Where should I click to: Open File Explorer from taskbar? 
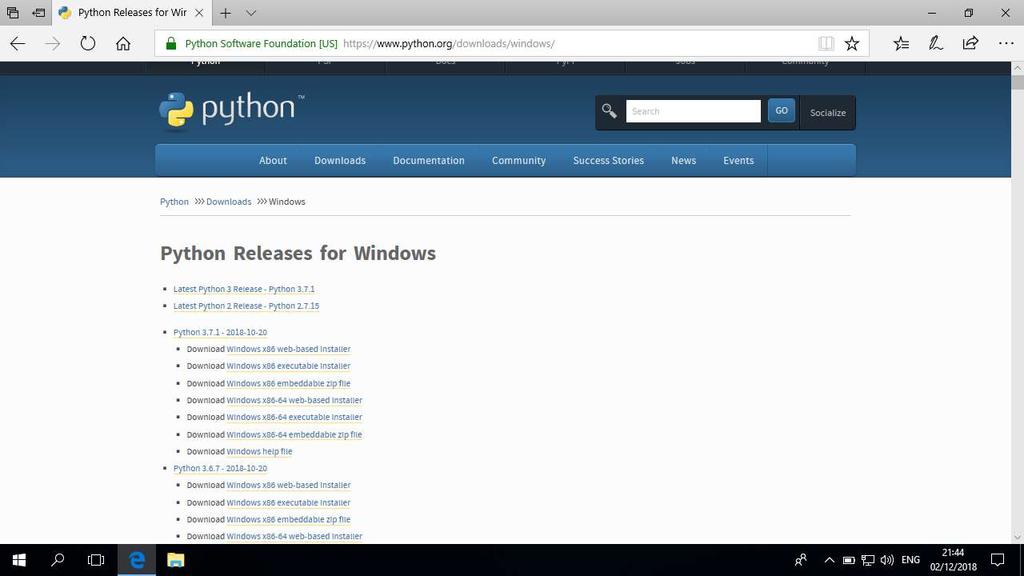tap(176, 560)
